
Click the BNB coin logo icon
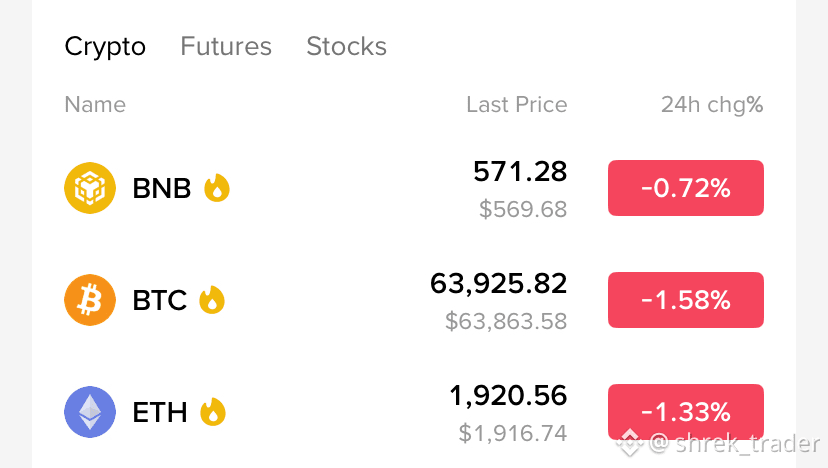click(x=90, y=188)
